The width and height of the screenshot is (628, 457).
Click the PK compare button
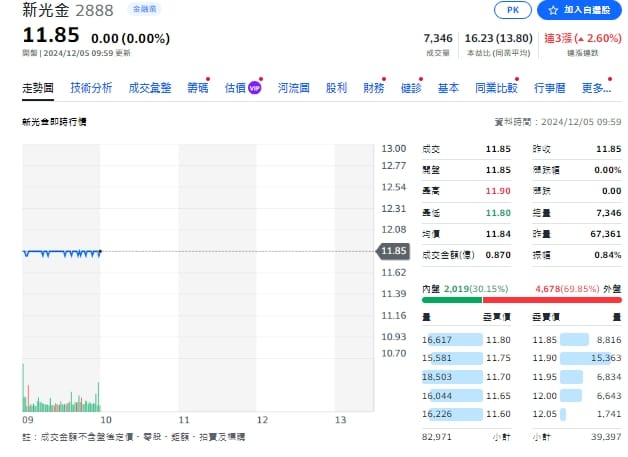tap(513, 10)
